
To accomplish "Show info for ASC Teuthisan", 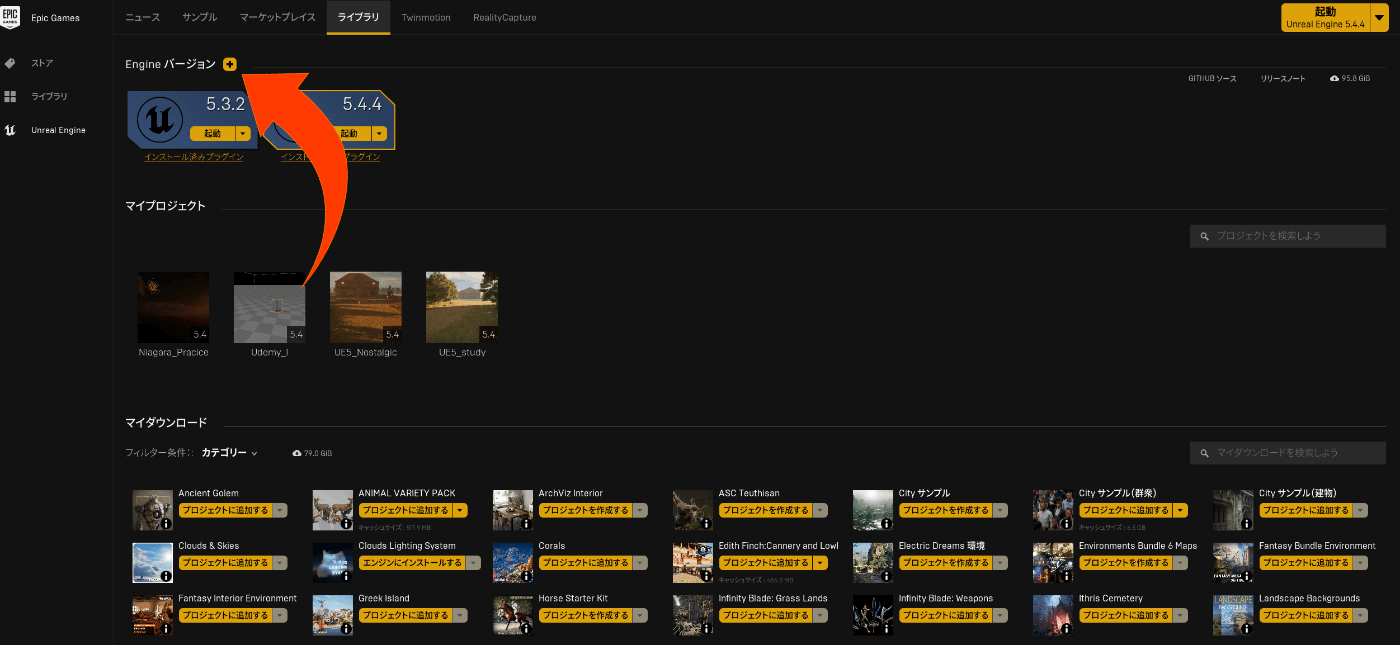I will tap(706, 523).
